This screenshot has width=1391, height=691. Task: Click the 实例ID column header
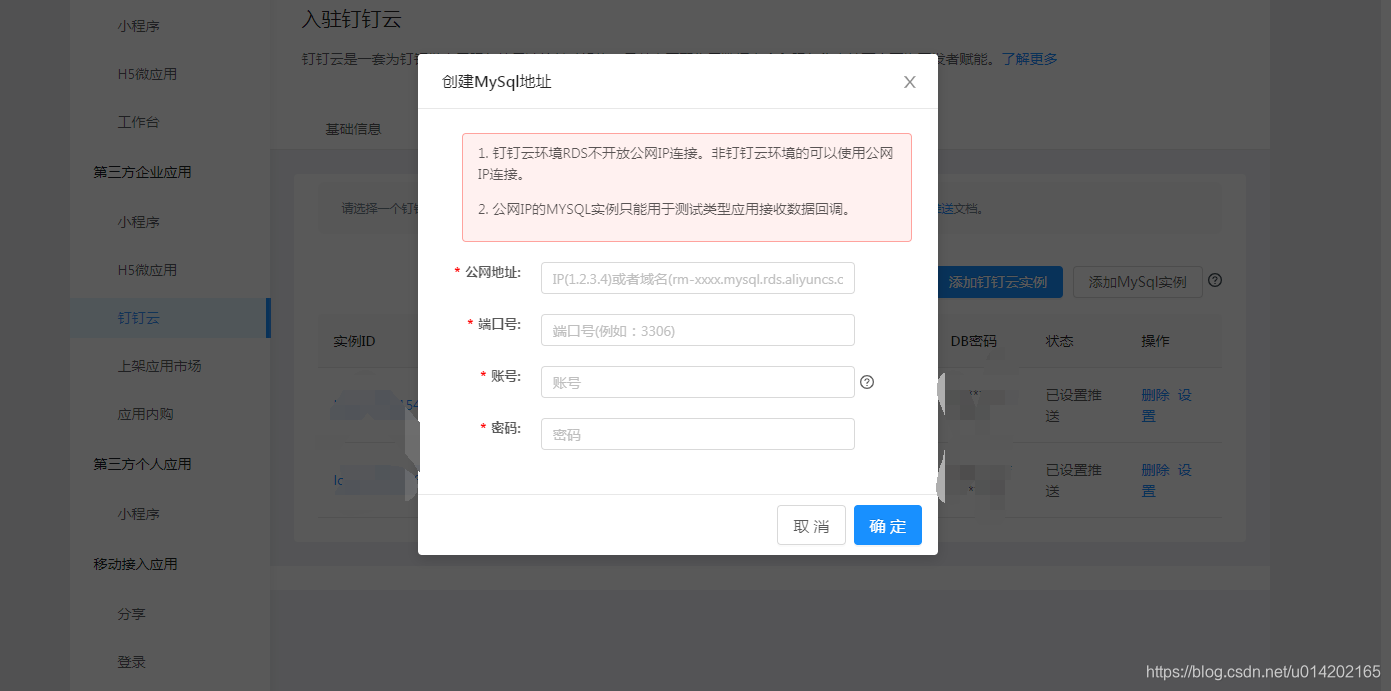pos(354,341)
